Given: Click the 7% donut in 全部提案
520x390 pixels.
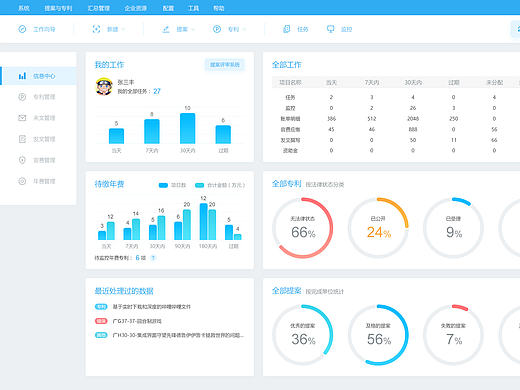Looking at the screenshot, I should [453, 335].
